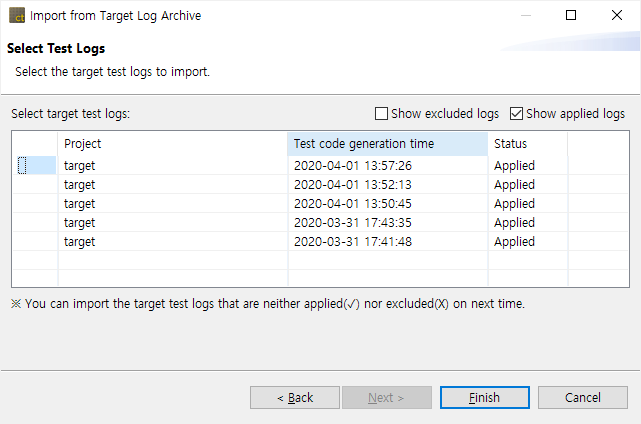The height and width of the screenshot is (424, 641).
Task: Tick the checkbox in first log row
Action: [22, 166]
